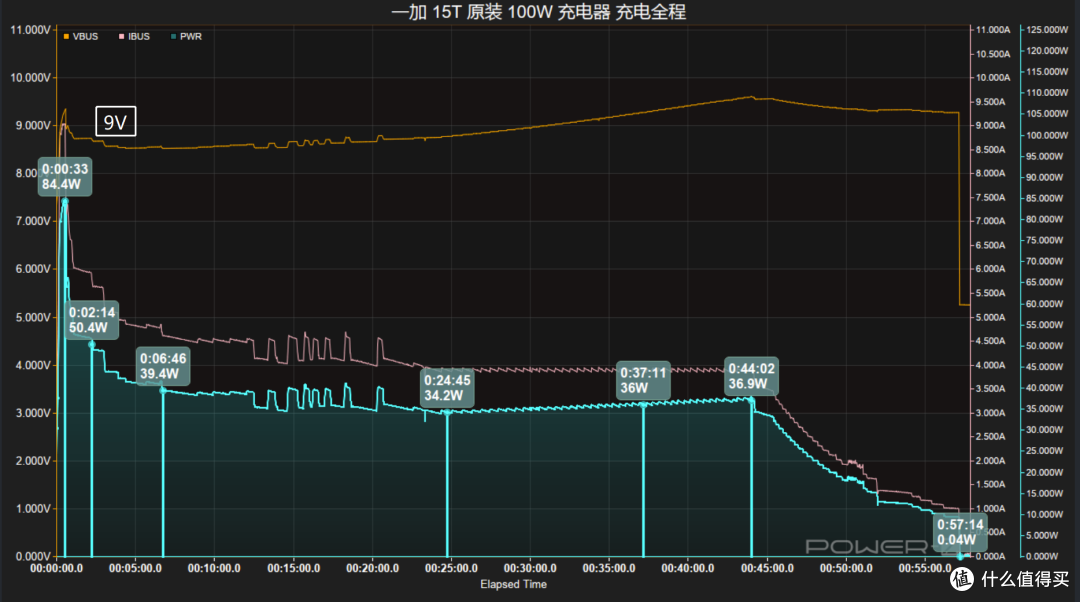
Task: Click the 00:00:00.0 time axis origin label
Action: [x=56, y=568]
